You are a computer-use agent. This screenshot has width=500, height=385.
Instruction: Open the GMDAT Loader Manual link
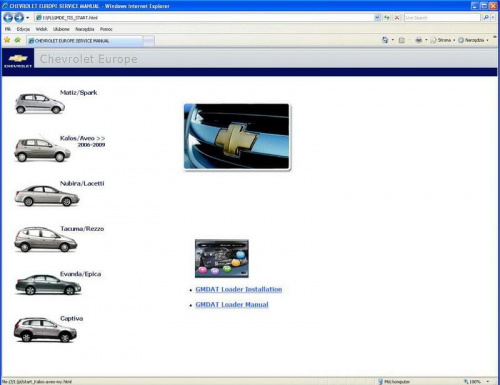(232, 305)
